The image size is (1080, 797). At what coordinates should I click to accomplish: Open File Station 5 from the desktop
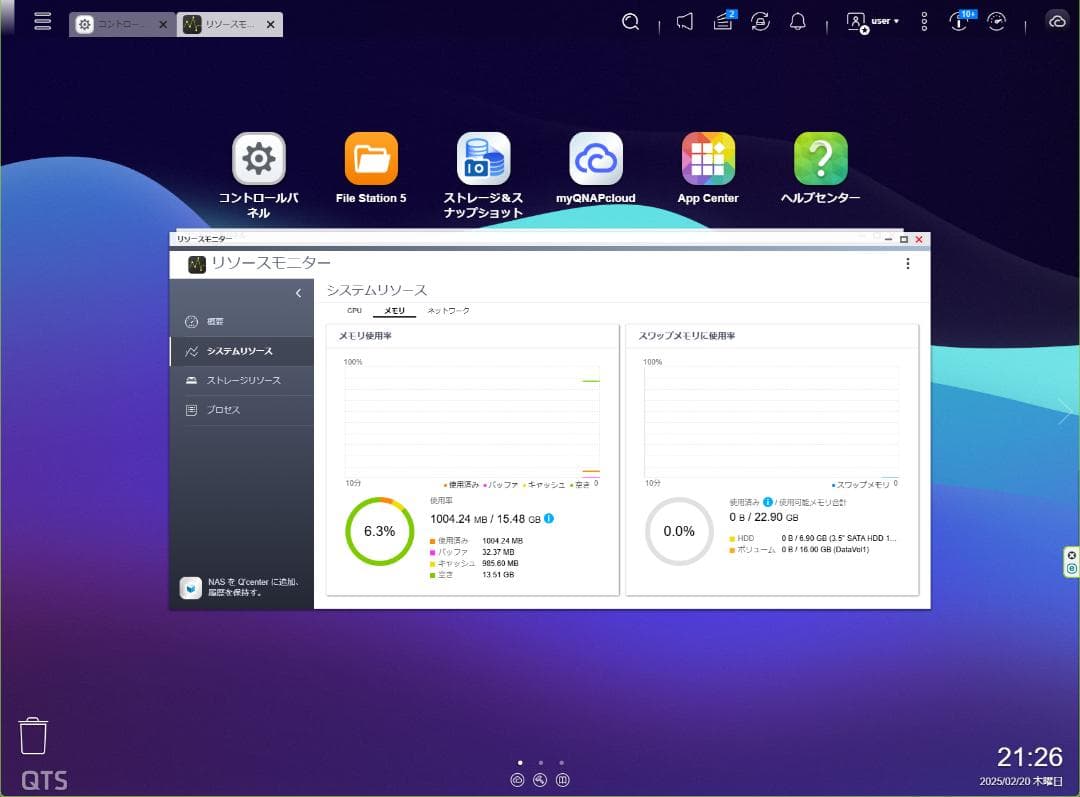tap(371, 158)
